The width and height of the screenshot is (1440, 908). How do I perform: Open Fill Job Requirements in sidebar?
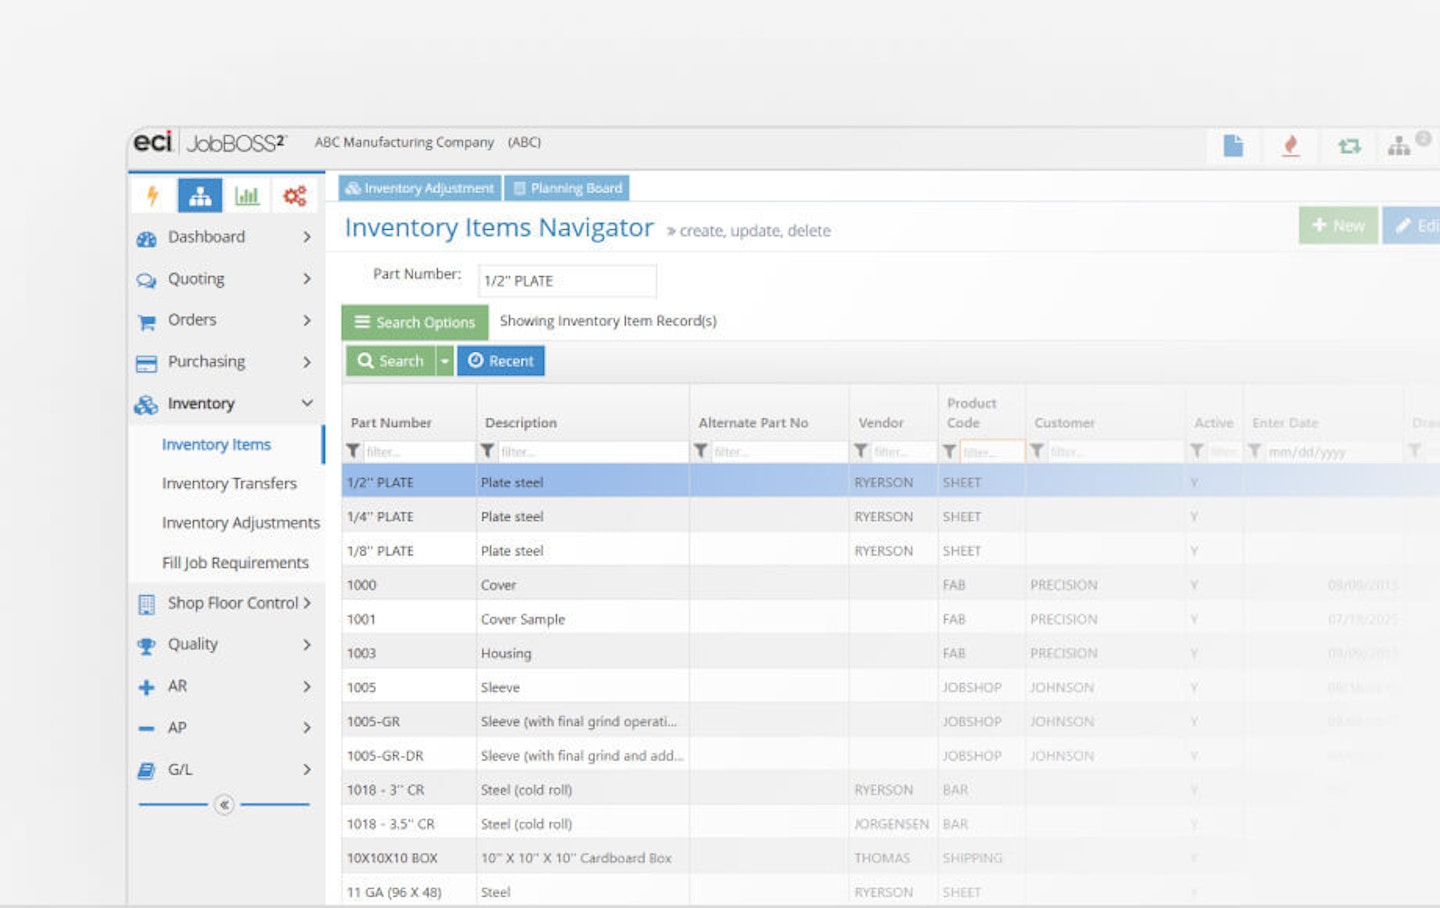[235, 563]
